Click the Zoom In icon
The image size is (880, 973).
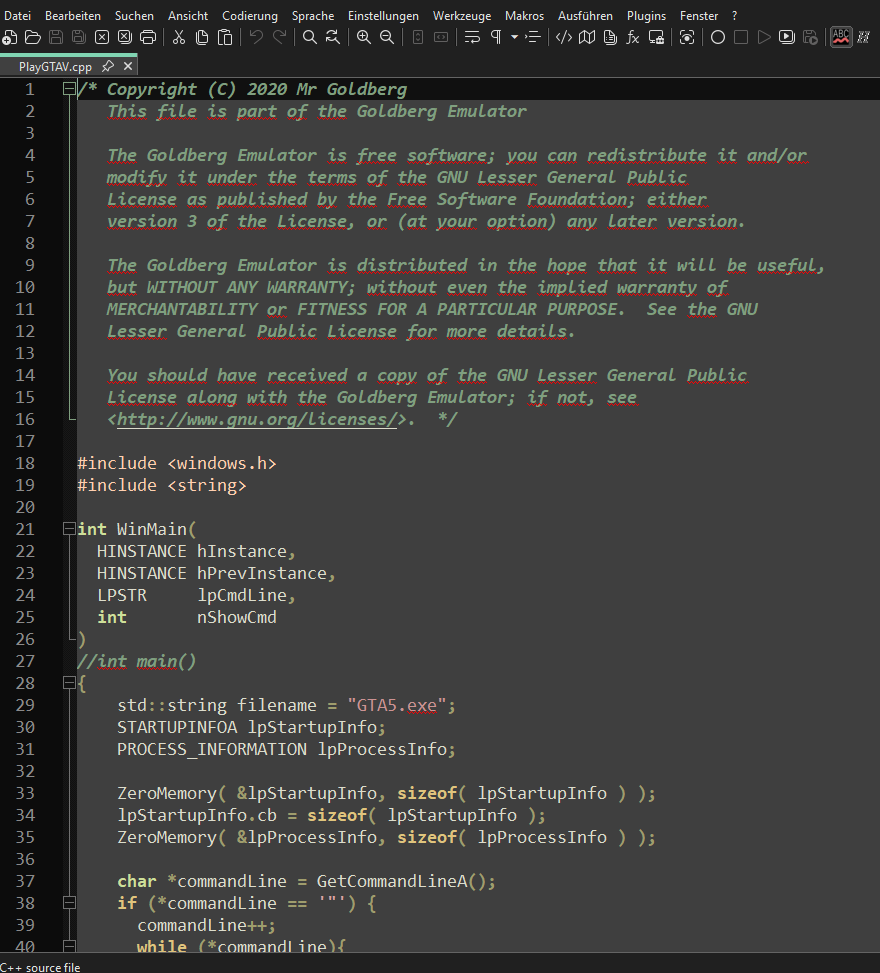[x=364, y=38]
